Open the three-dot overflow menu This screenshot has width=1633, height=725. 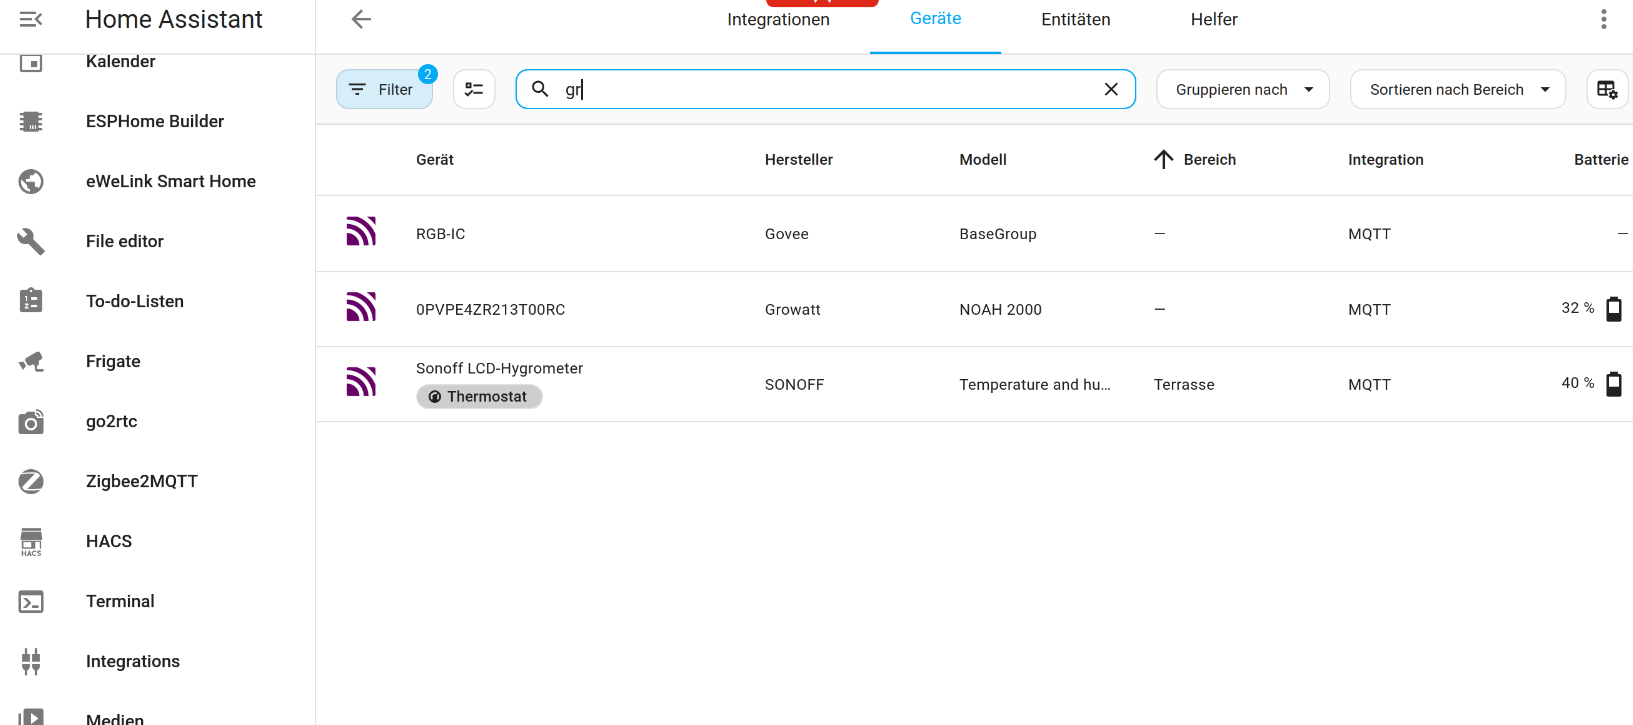point(1603,19)
